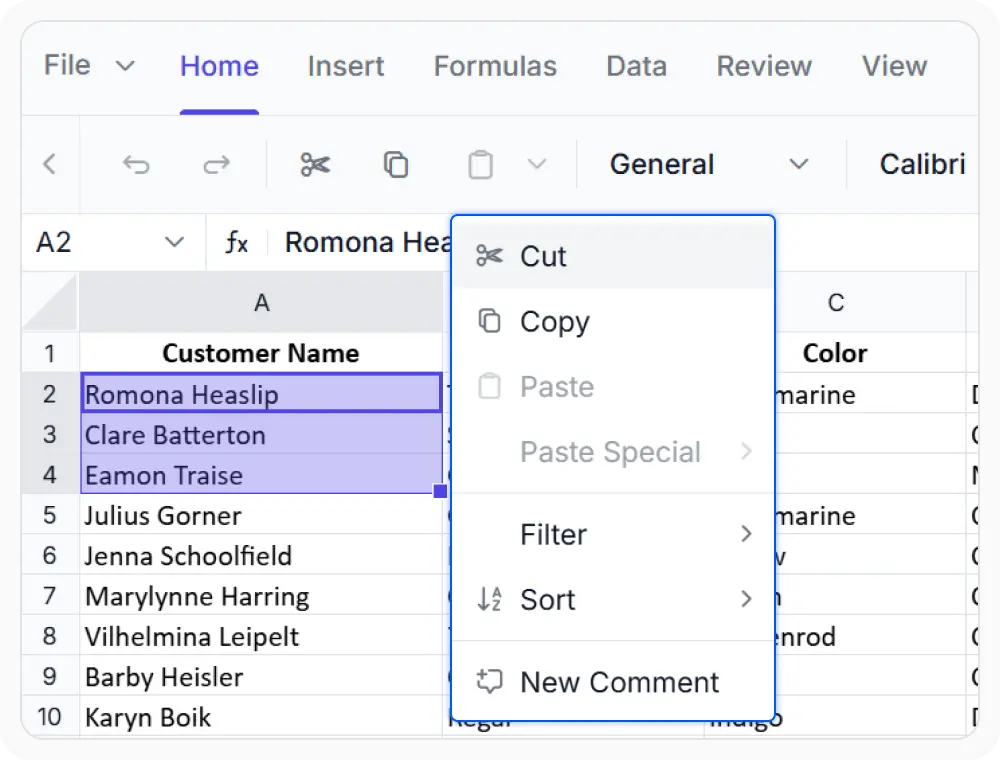Select New Comment in context menu
1000x760 pixels.
point(613,682)
